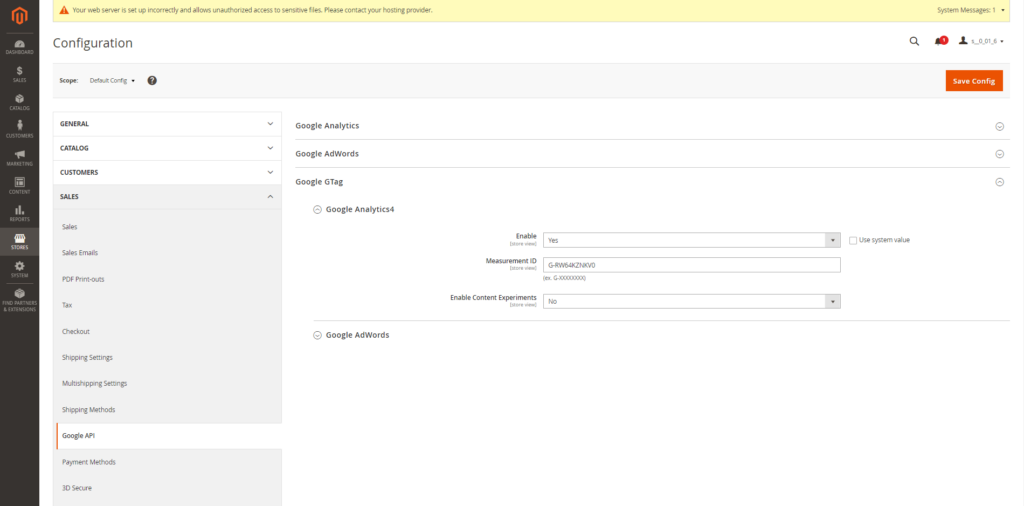Select the Multishipping Settings config tab

coord(168,383)
